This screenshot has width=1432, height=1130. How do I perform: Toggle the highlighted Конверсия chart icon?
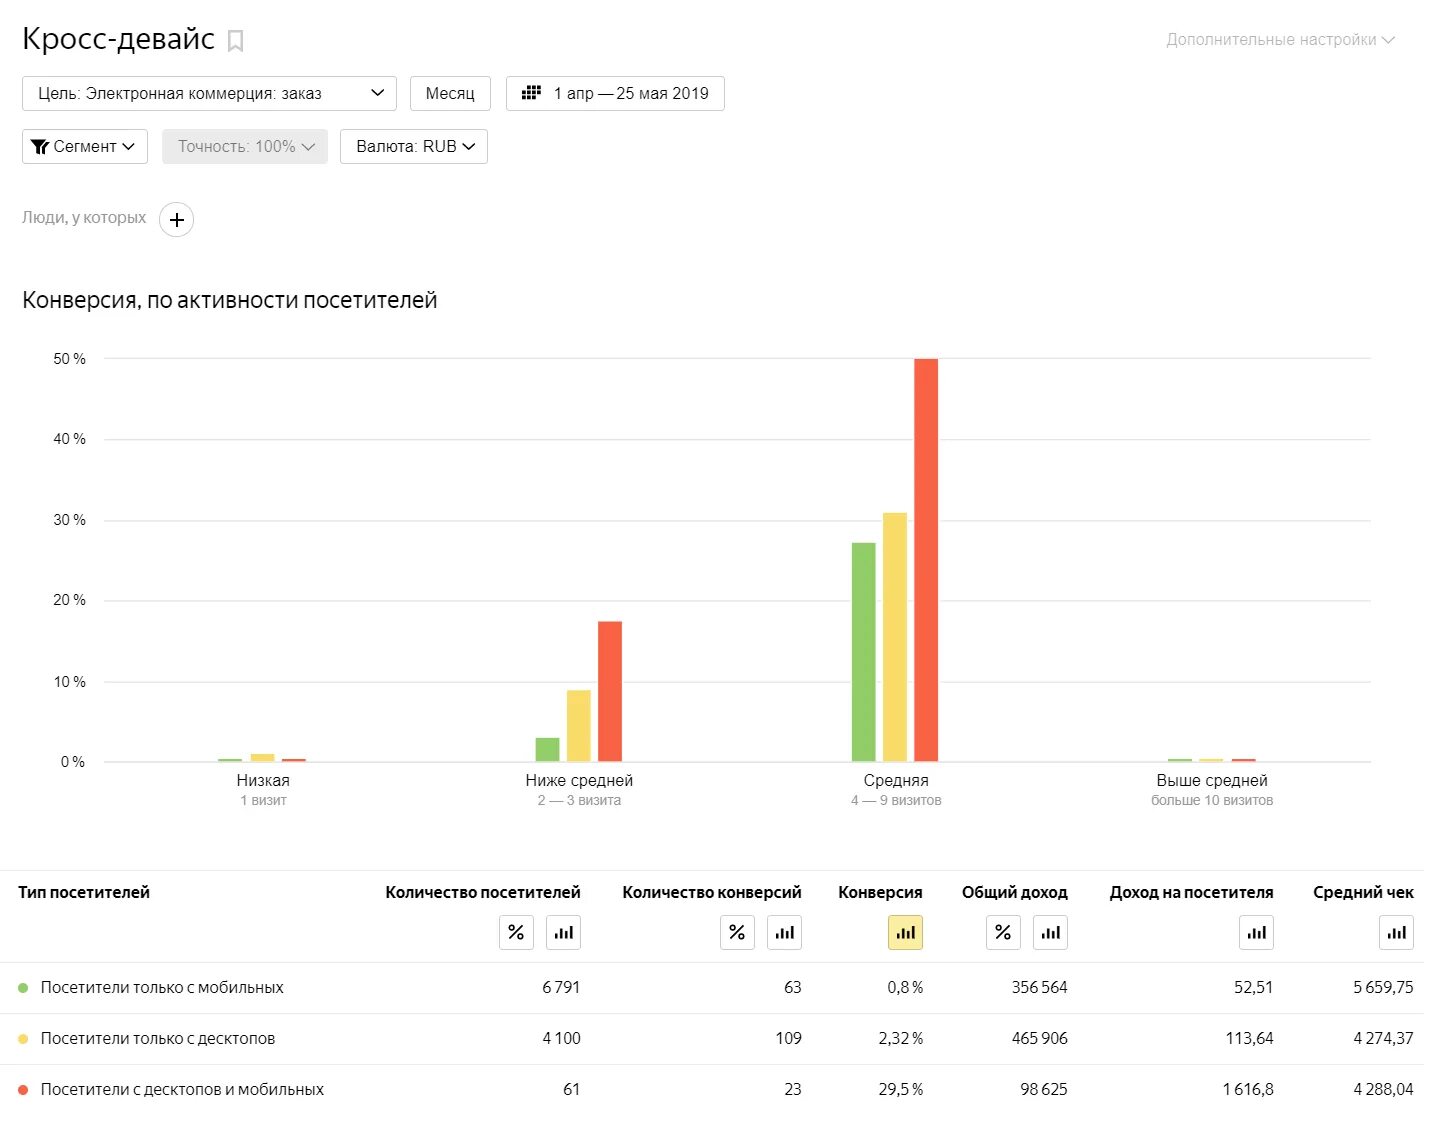pos(906,932)
